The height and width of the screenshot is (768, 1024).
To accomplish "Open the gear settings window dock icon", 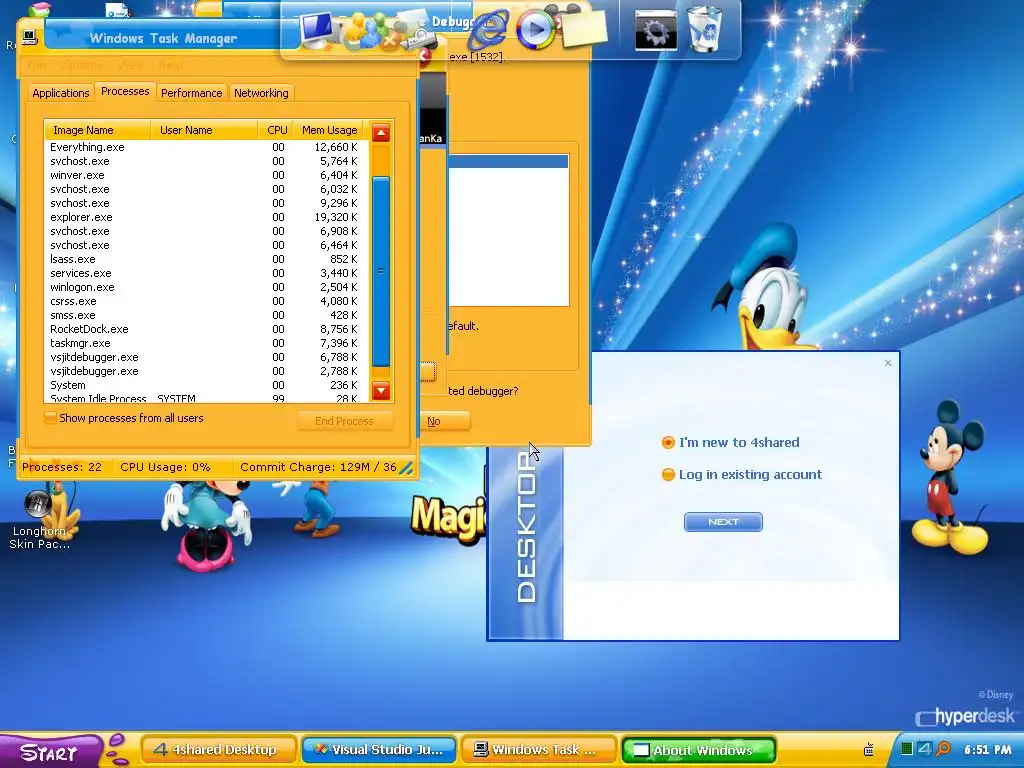I will click(656, 29).
